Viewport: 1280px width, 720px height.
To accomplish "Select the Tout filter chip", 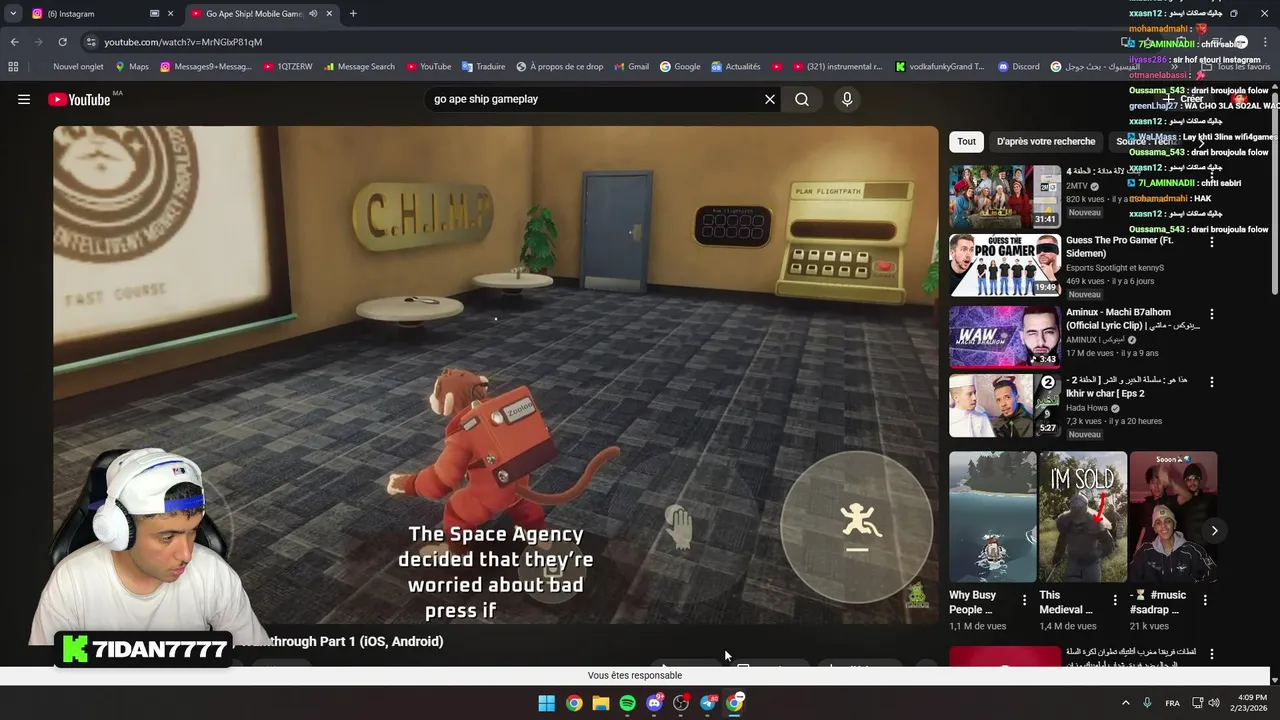I will [966, 141].
